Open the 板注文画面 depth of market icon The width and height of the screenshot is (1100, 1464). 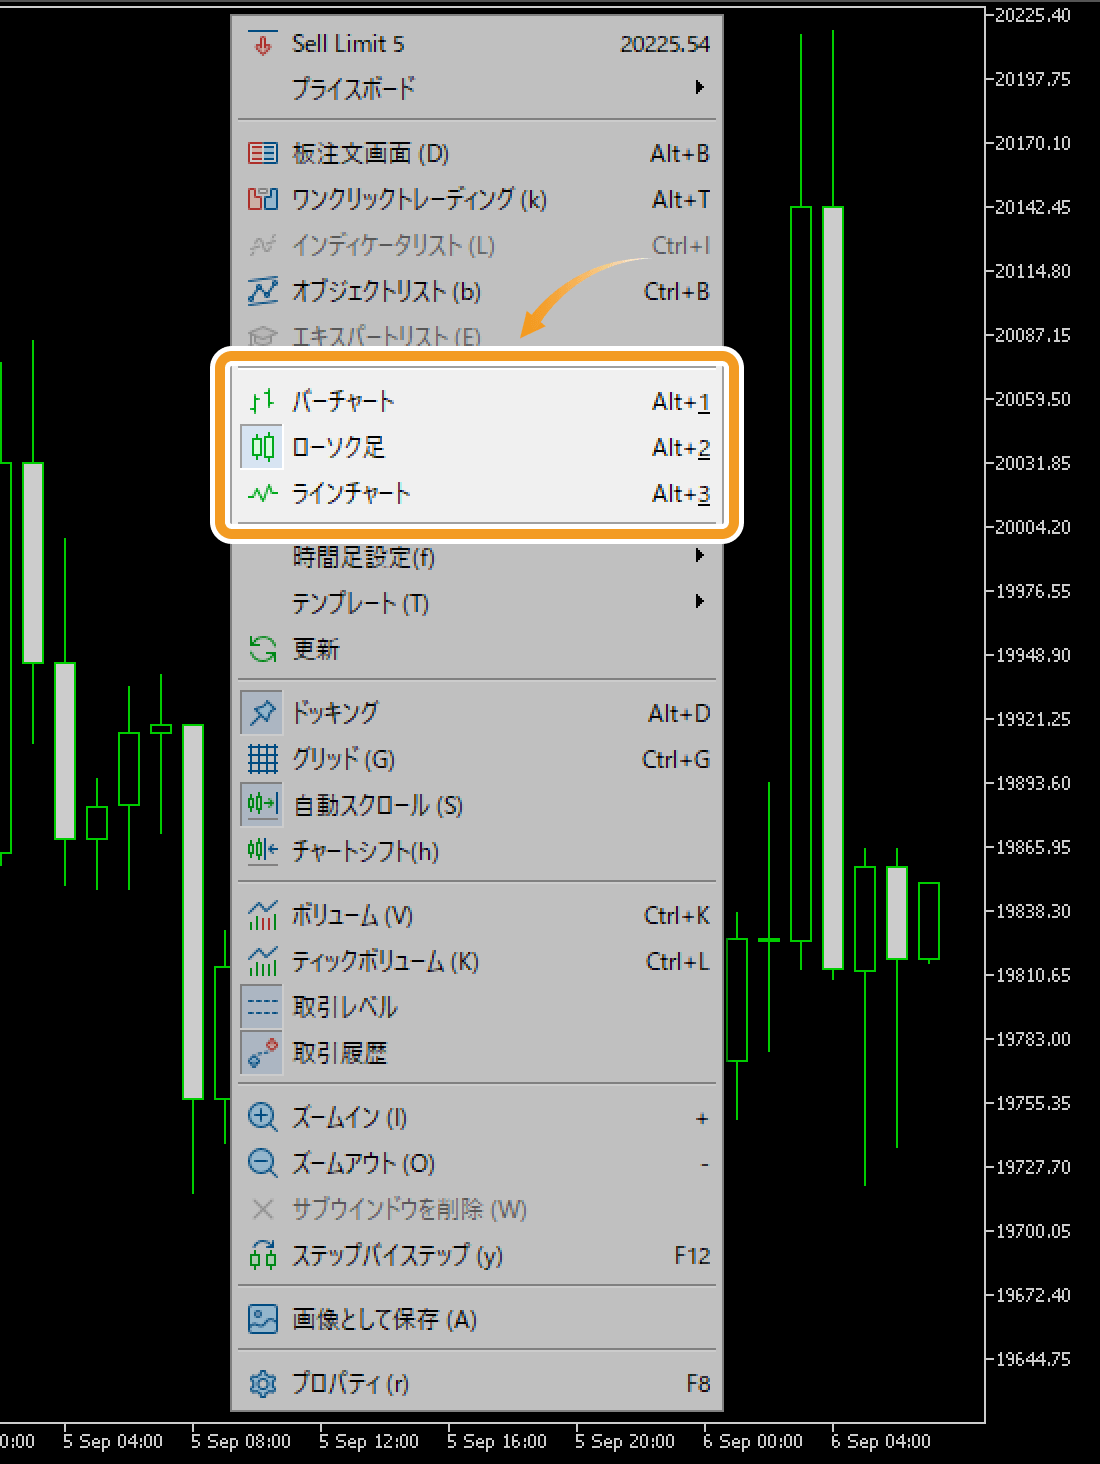click(x=263, y=153)
